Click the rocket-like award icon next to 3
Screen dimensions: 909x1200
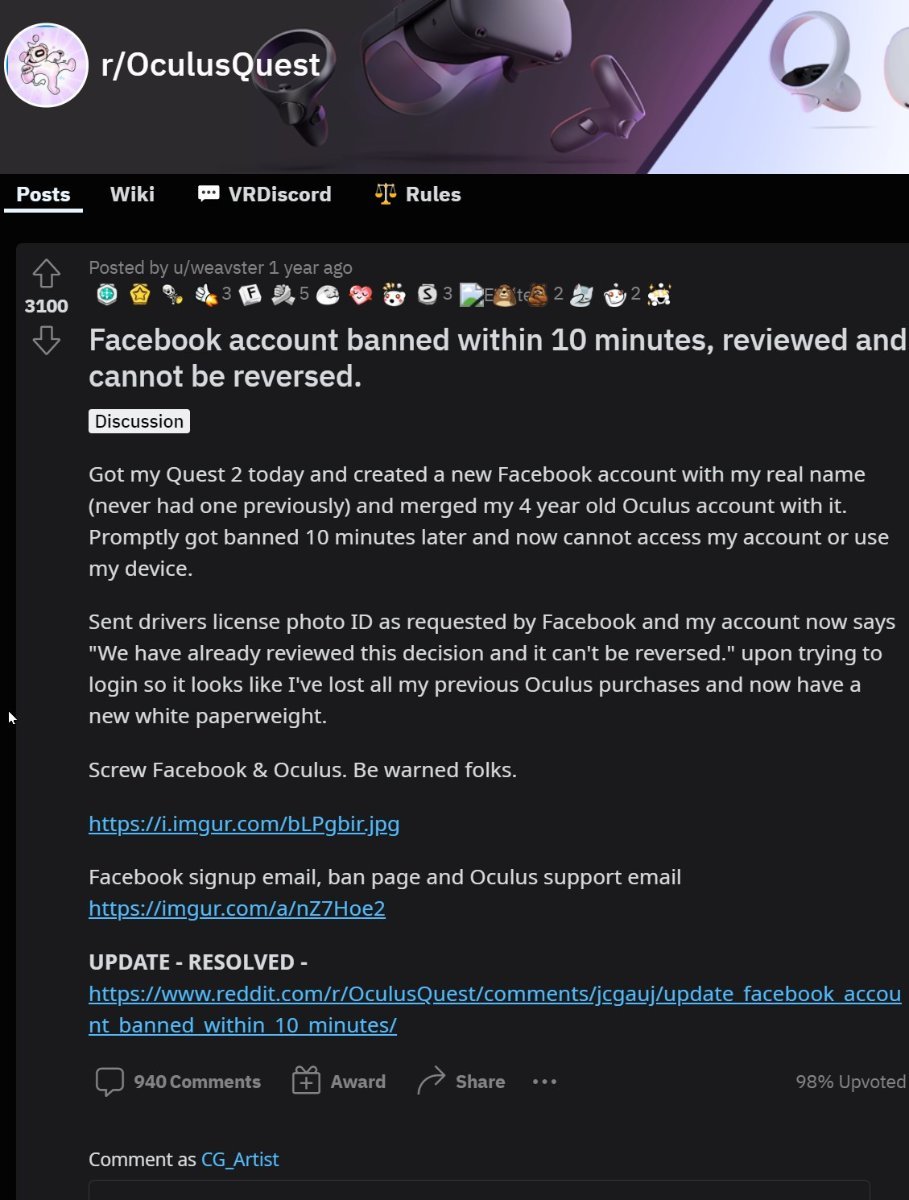[207, 294]
